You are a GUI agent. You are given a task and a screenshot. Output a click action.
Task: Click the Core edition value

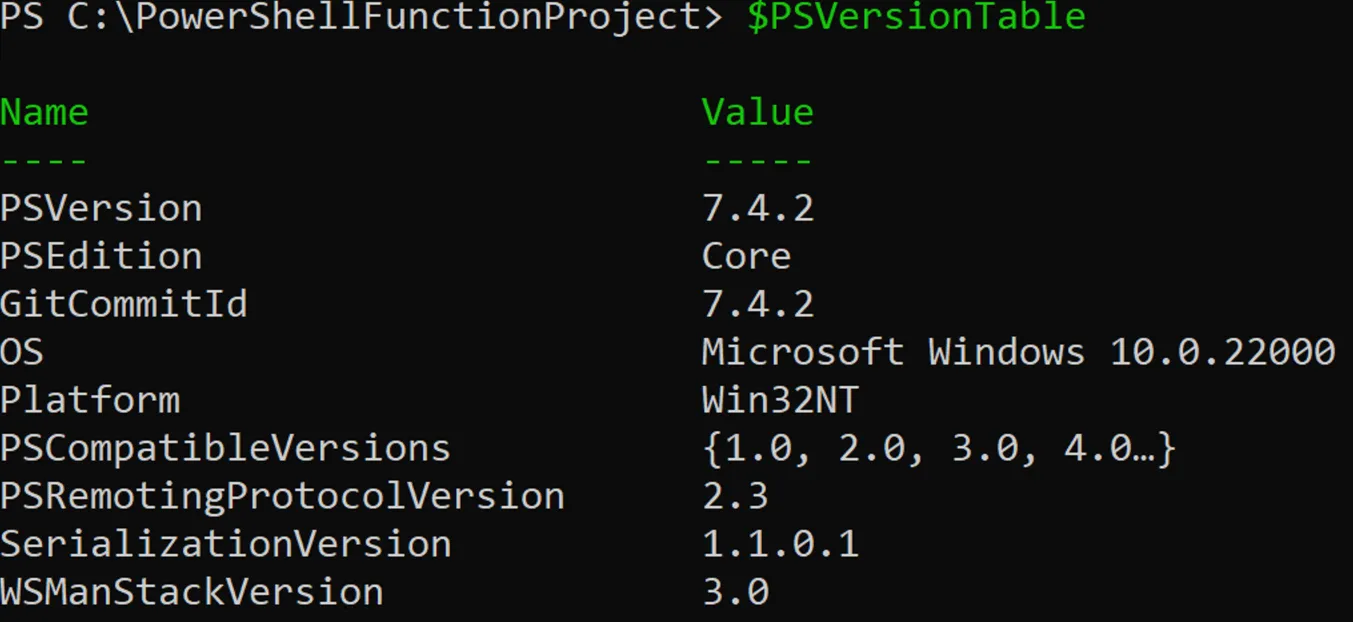[747, 256]
